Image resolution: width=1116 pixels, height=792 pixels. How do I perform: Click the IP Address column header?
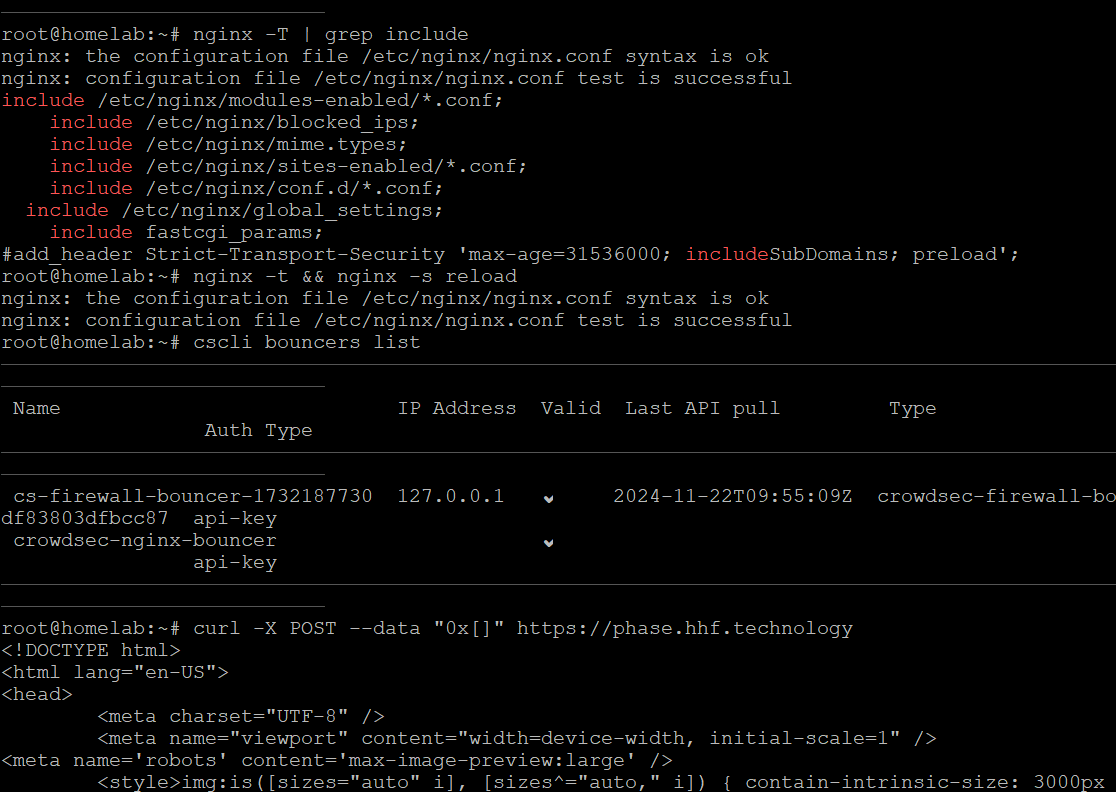tap(457, 408)
